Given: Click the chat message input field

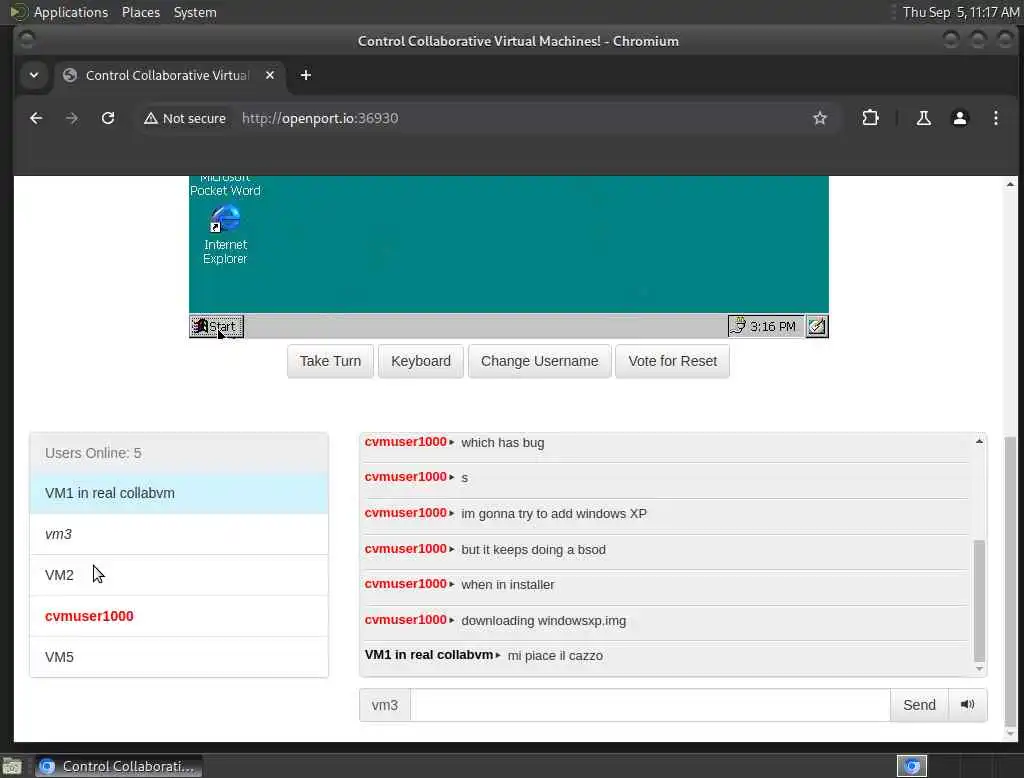Looking at the screenshot, I should tap(650, 705).
